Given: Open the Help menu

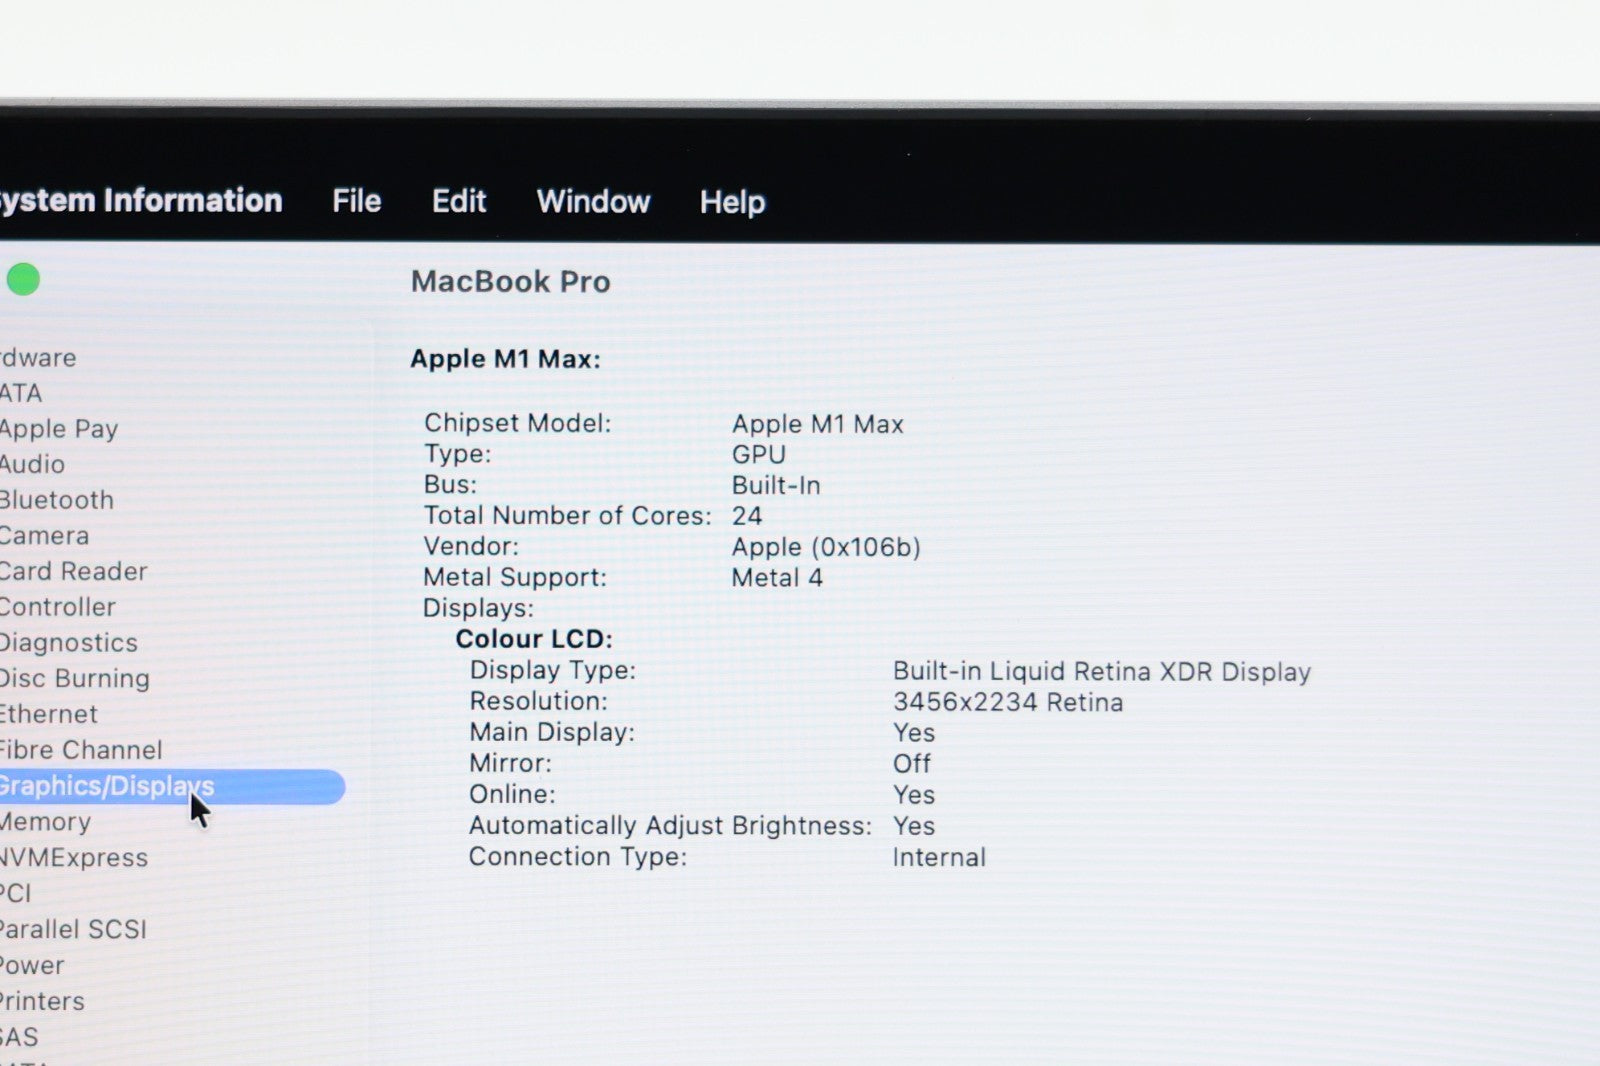Looking at the screenshot, I should pos(732,202).
